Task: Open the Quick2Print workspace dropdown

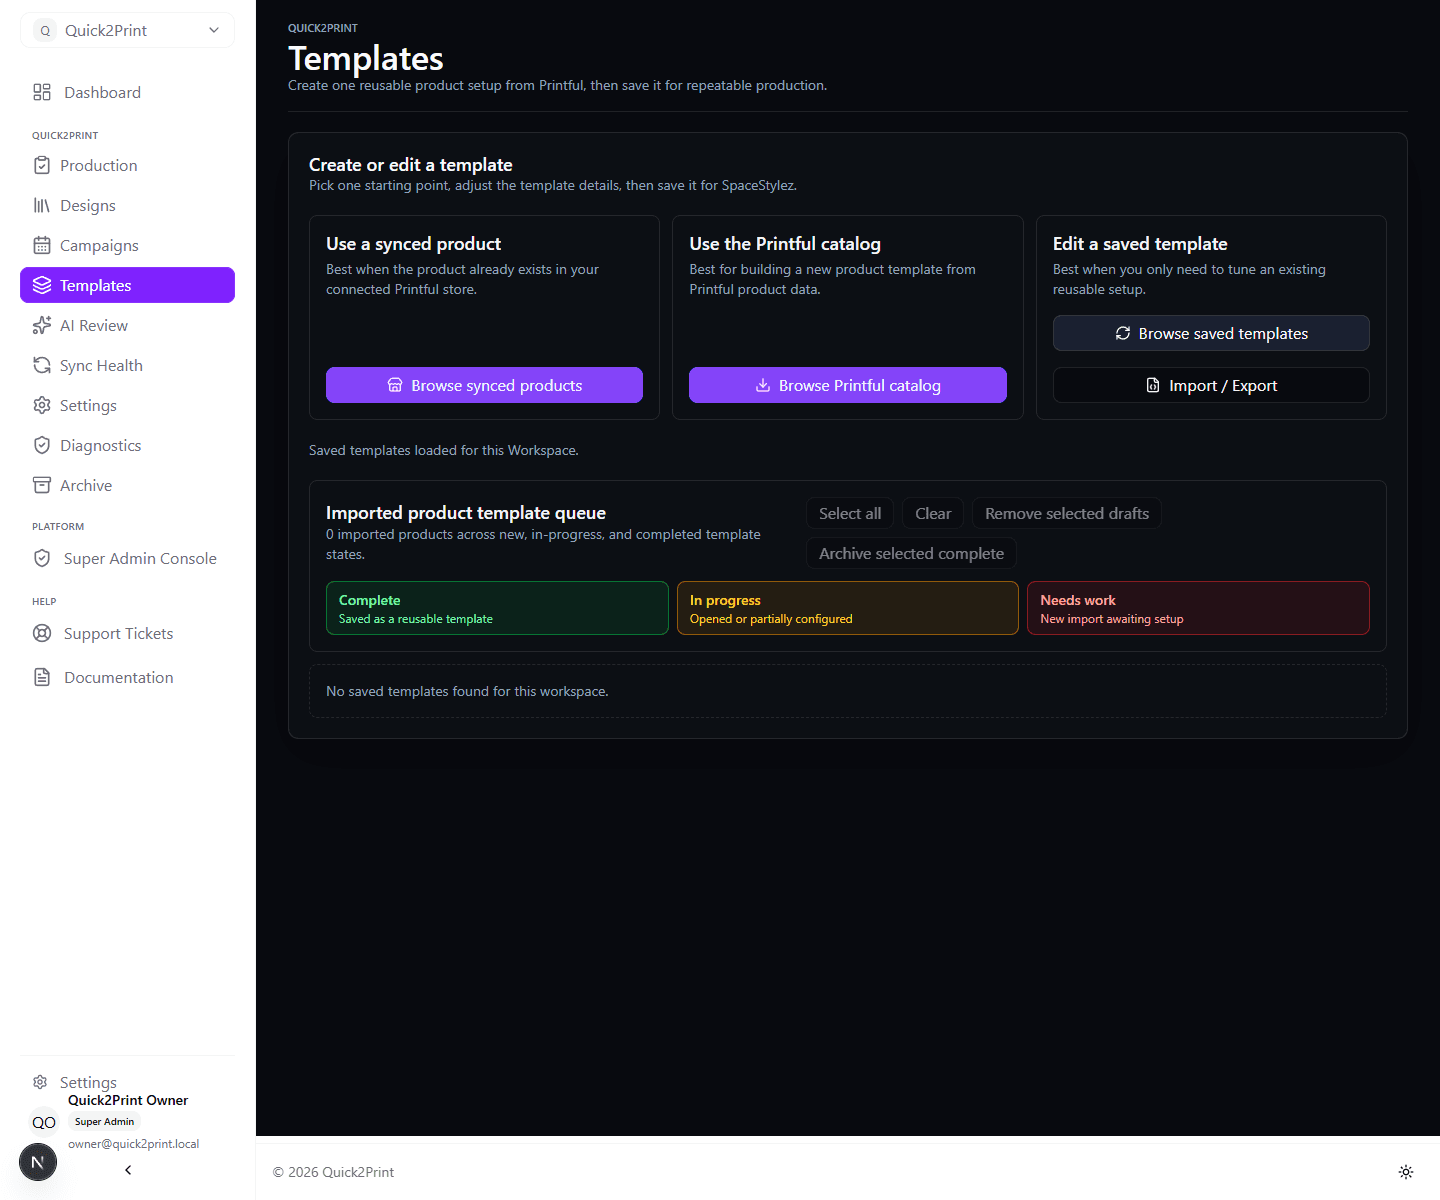Action: pos(127,30)
